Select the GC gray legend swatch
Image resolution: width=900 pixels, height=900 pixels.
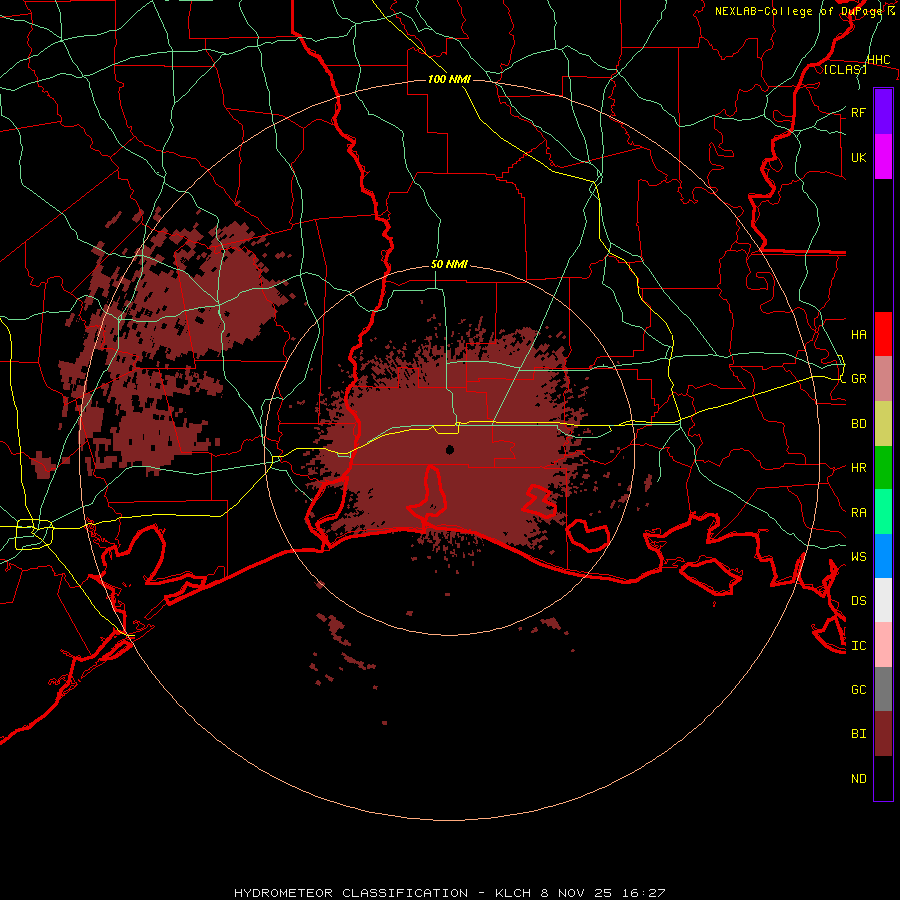click(x=883, y=689)
